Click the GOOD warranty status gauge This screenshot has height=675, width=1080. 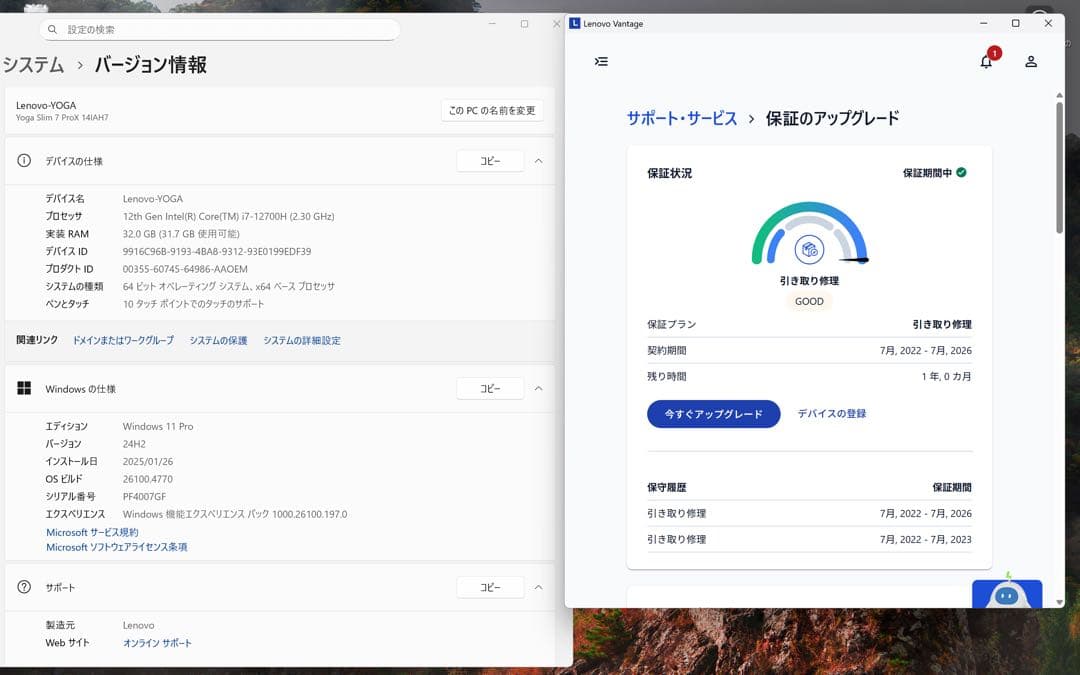[x=808, y=301]
